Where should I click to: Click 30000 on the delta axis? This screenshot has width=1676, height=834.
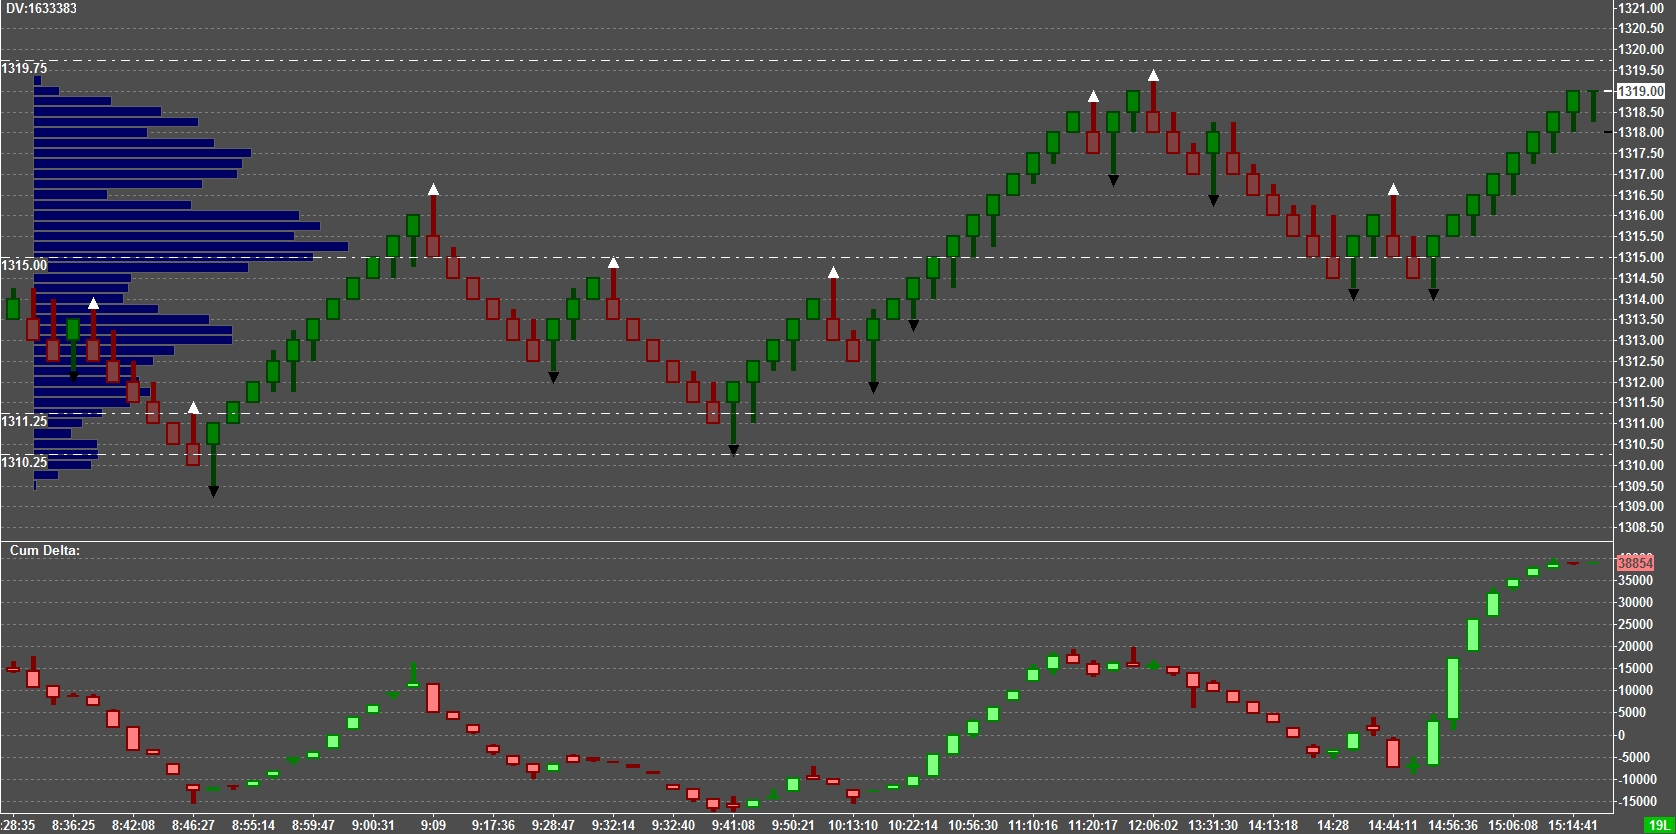click(1636, 602)
